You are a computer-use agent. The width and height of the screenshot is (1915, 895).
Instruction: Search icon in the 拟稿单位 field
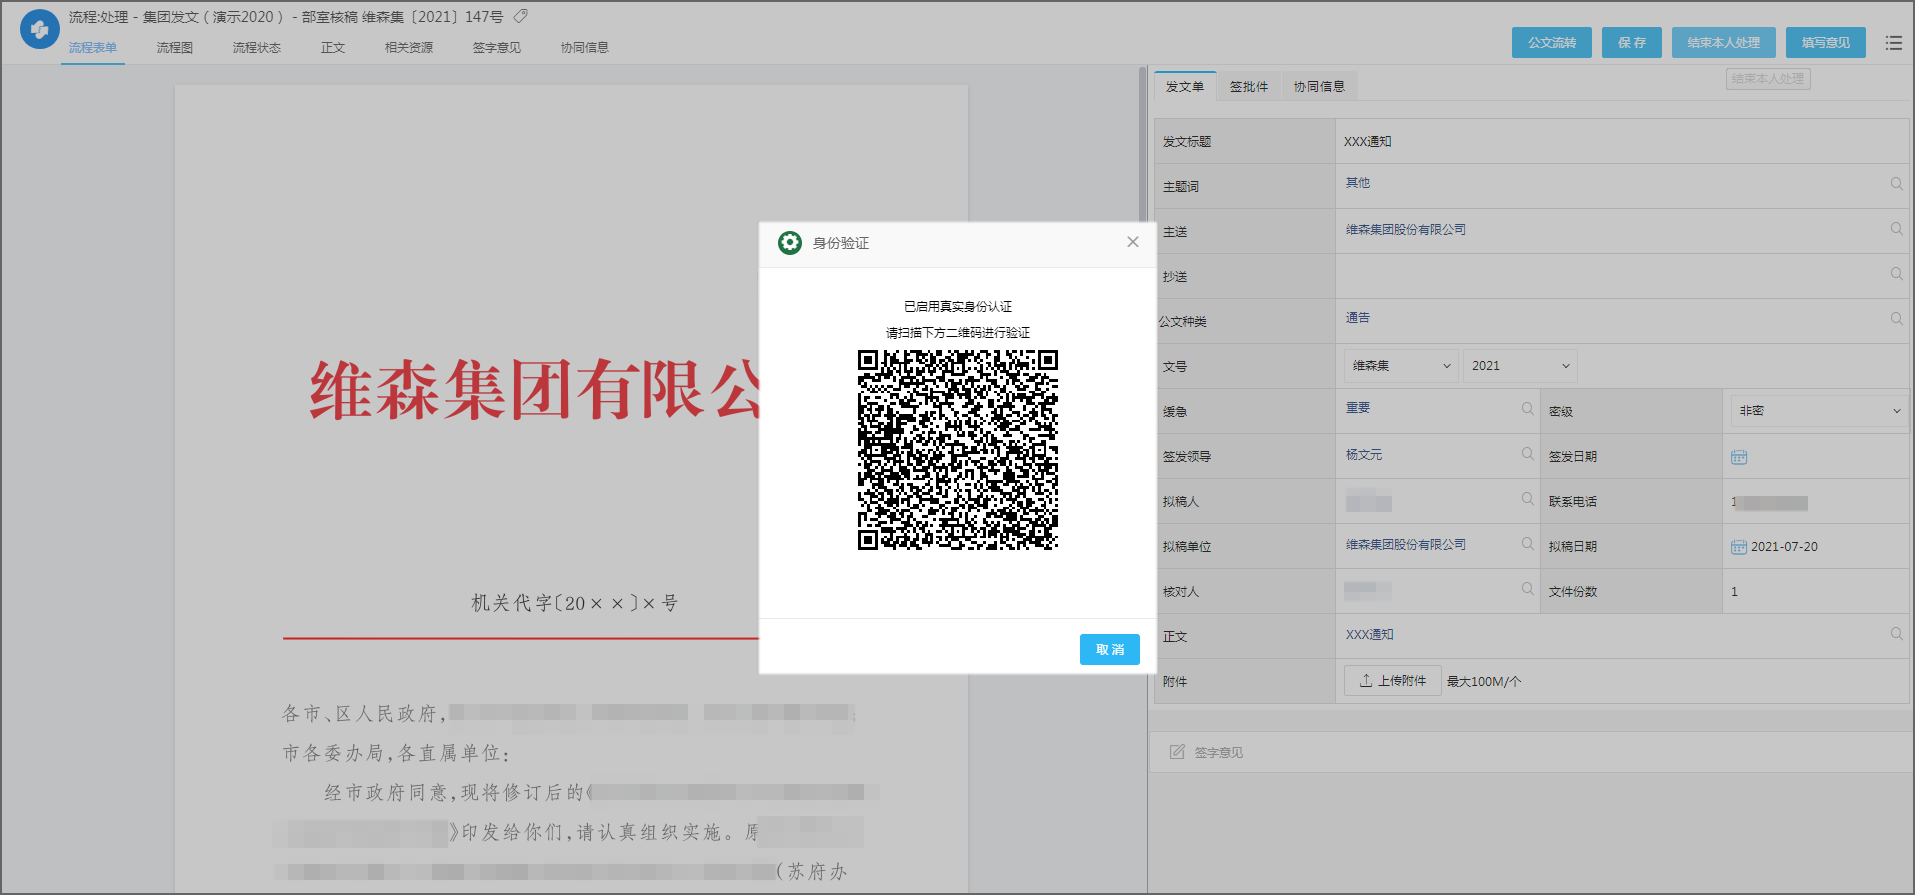coord(1527,544)
